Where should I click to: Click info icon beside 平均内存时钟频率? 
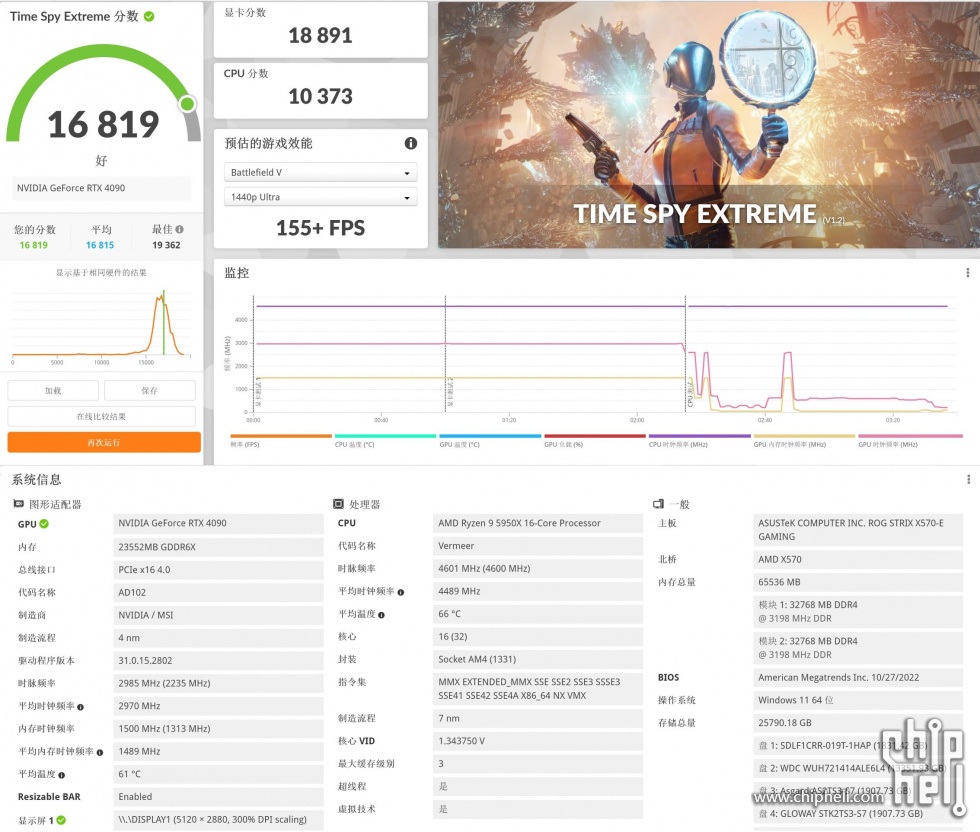click(x=100, y=752)
